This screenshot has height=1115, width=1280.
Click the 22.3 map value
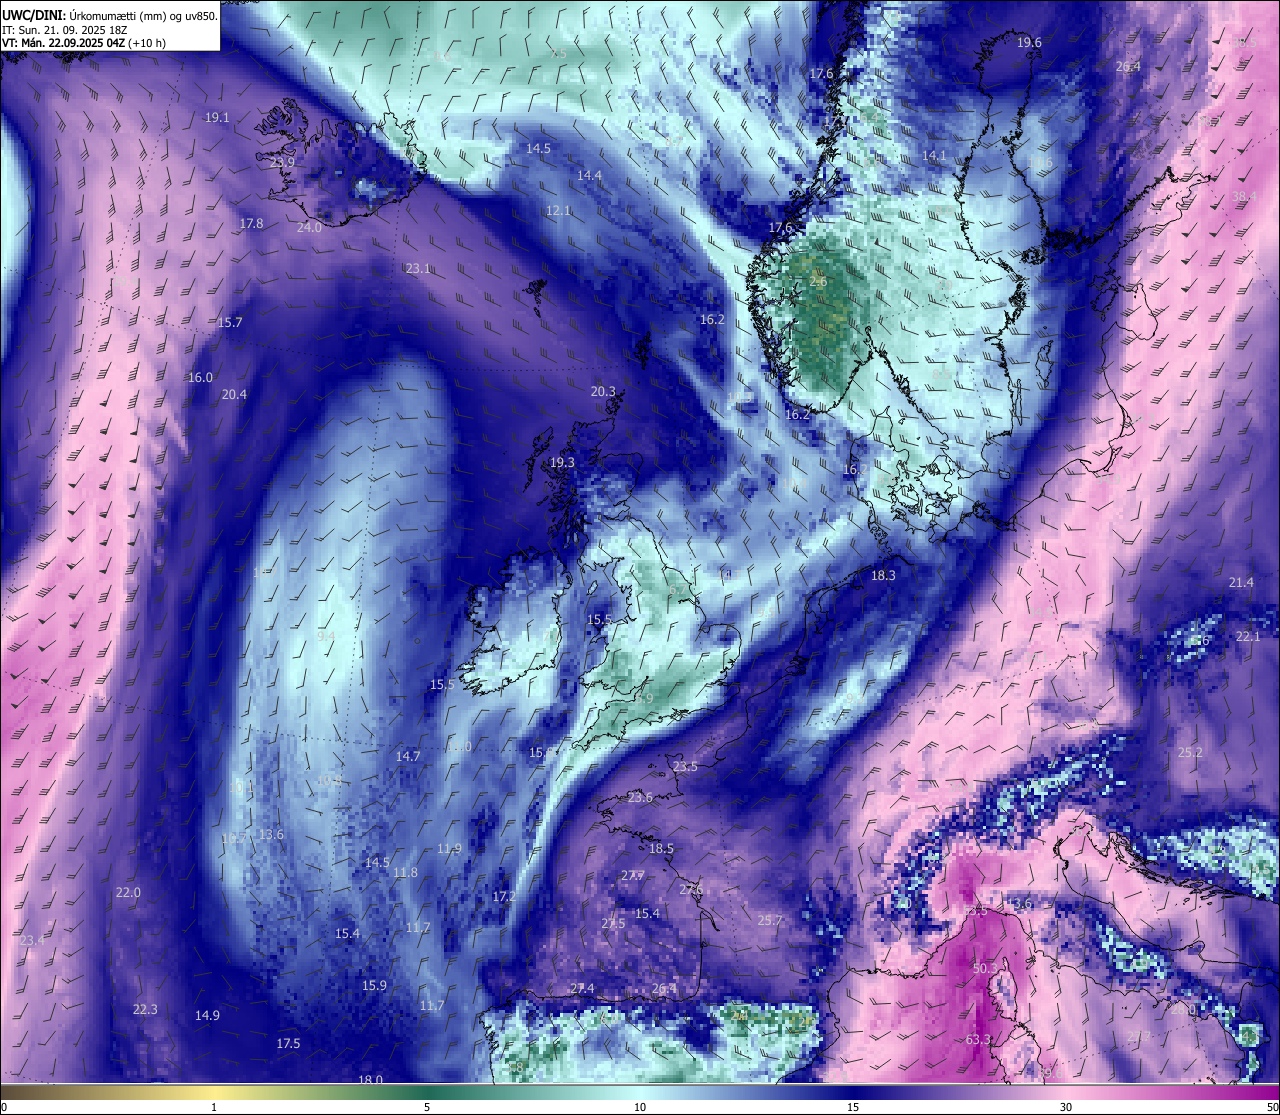click(145, 1009)
